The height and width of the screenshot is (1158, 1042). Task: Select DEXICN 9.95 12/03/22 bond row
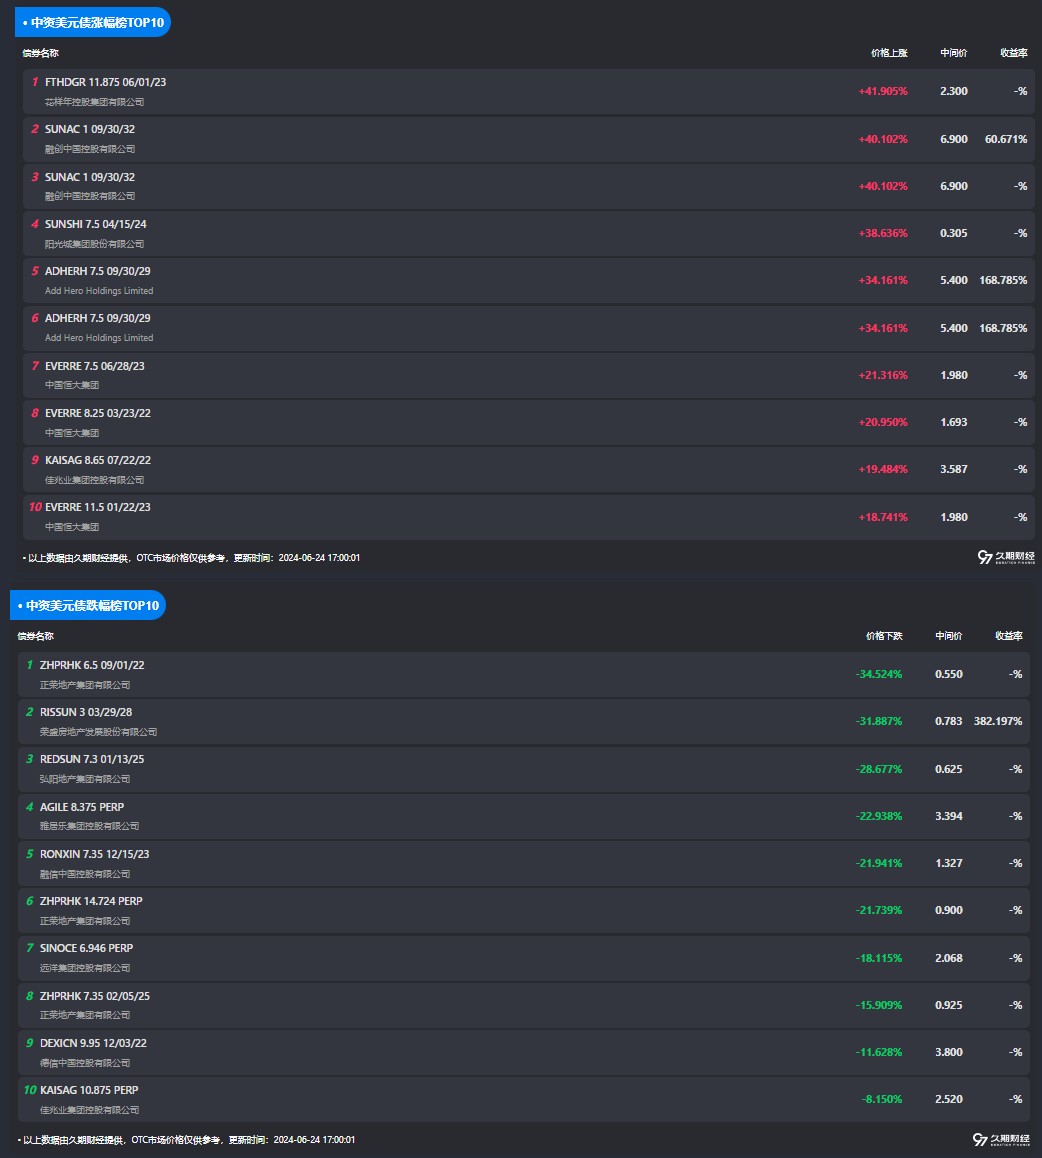[x=524, y=1052]
